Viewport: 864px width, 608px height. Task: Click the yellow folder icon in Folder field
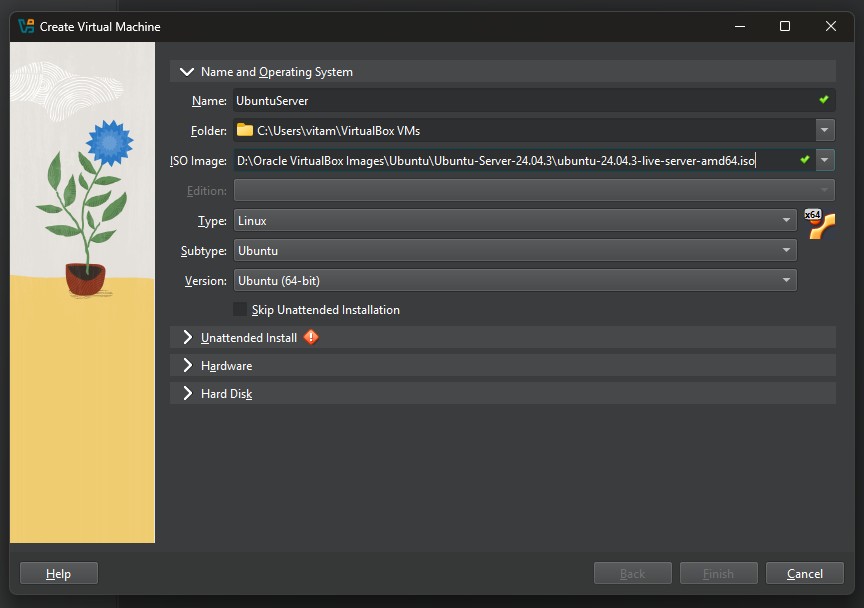tap(245, 130)
